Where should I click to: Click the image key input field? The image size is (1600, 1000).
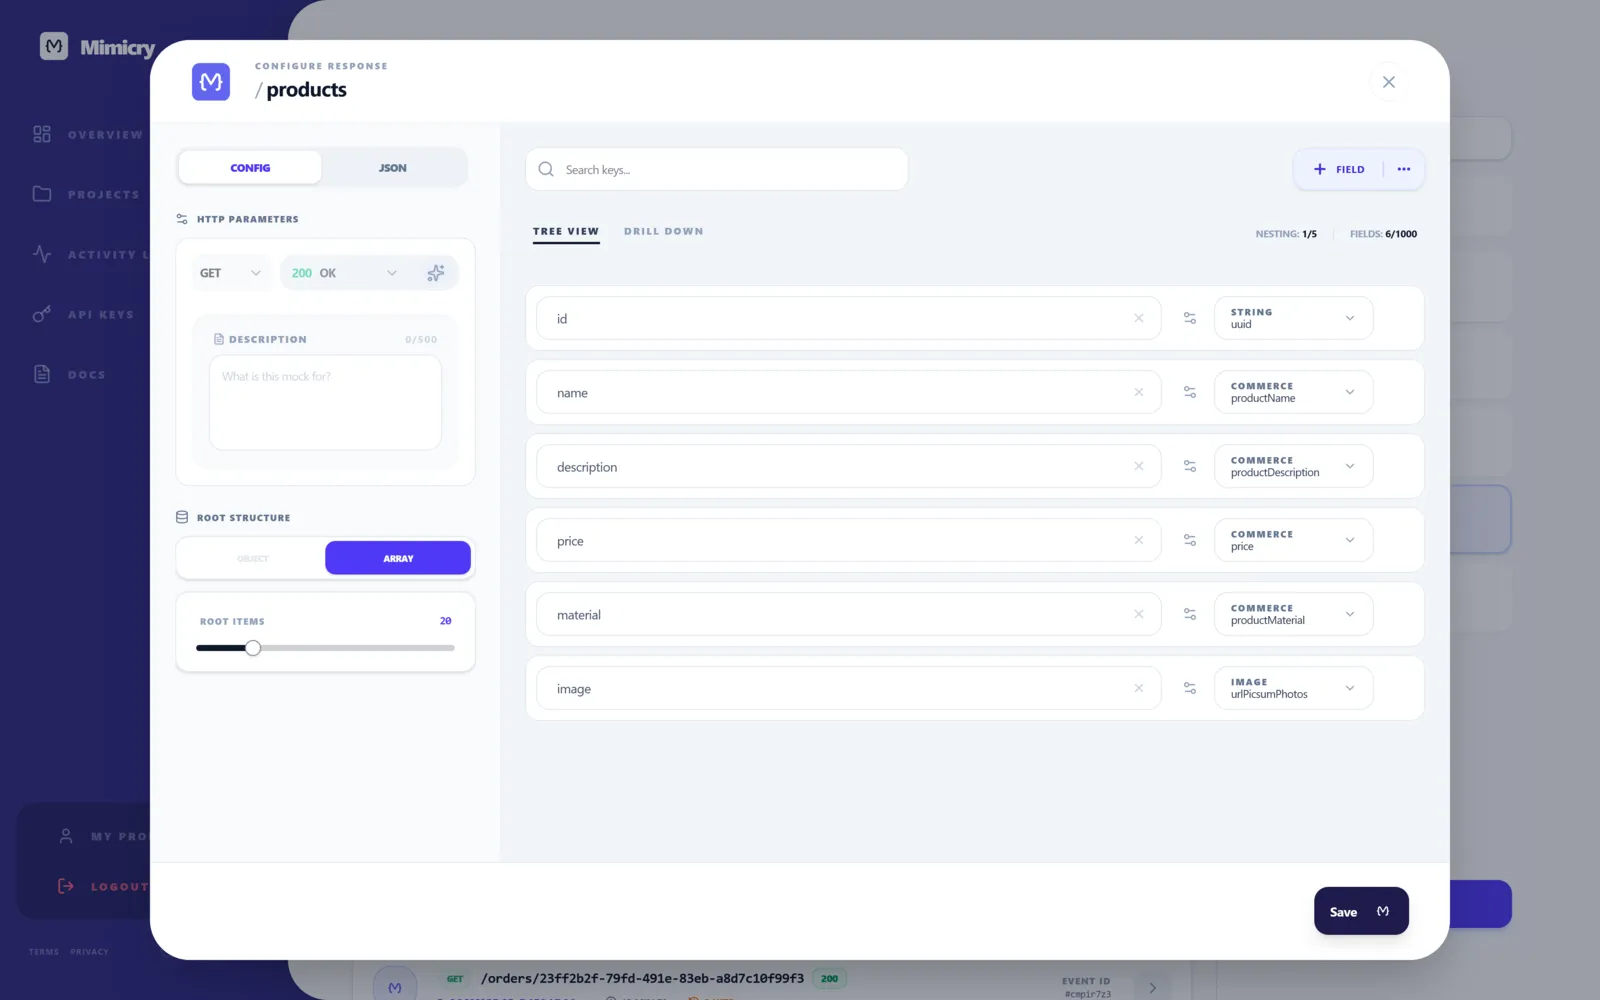(x=849, y=688)
